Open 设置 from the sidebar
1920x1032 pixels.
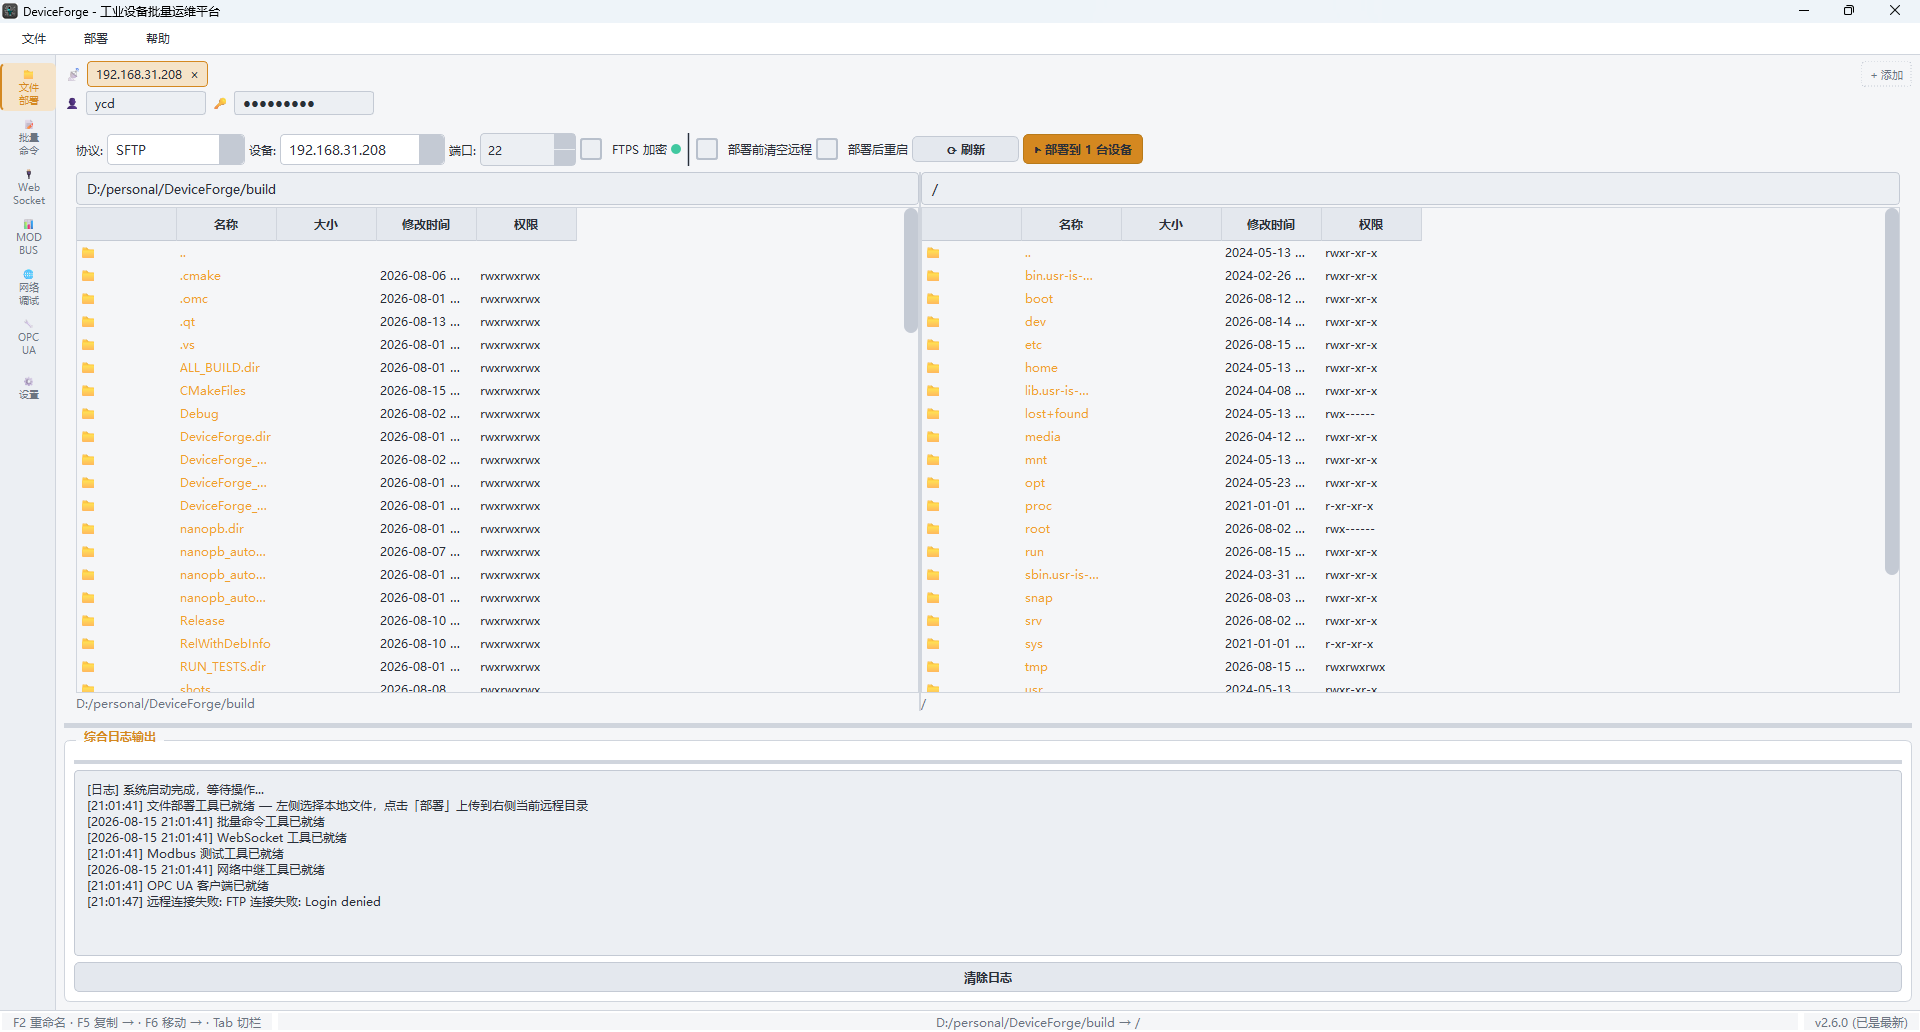tap(28, 387)
